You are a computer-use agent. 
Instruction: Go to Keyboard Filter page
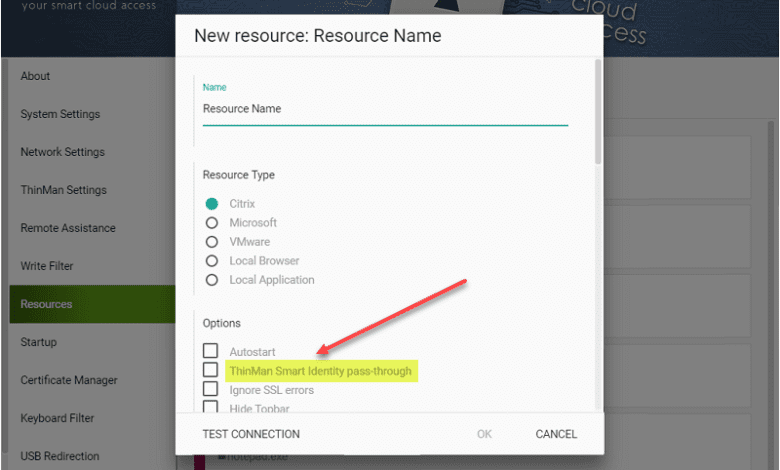pyautogui.click(x=57, y=418)
